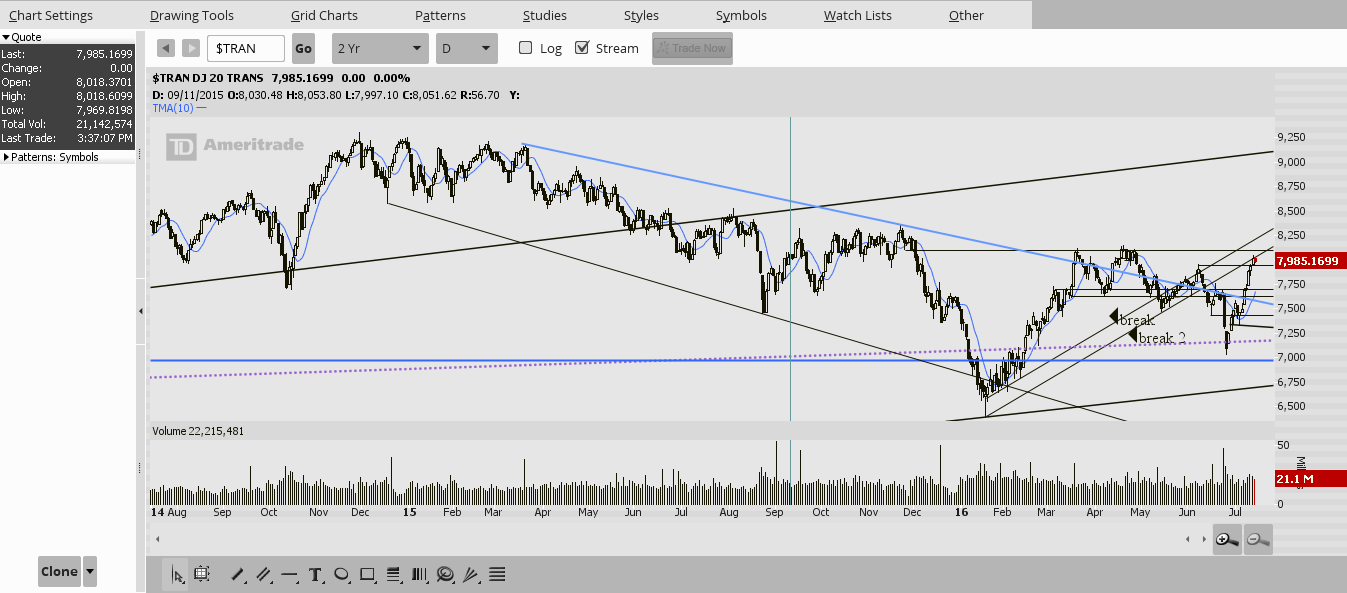Screen dimensions: 1347x593
Task: Open the D frequency dropdown
Action: [x=467, y=48]
